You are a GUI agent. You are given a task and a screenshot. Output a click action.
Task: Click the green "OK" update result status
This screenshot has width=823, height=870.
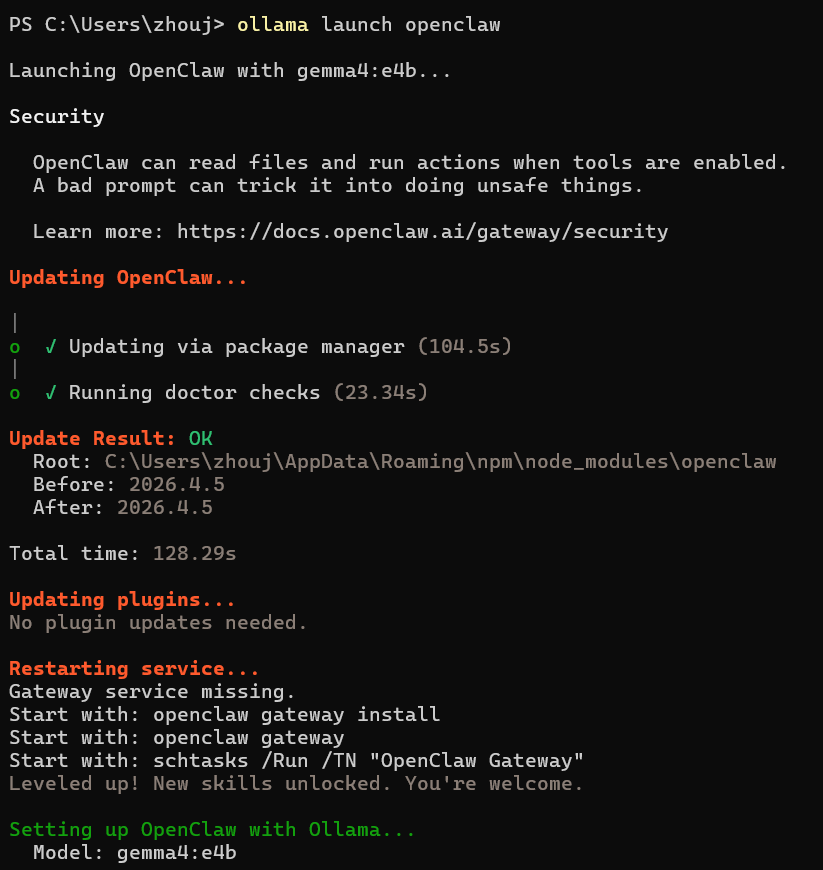200,439
